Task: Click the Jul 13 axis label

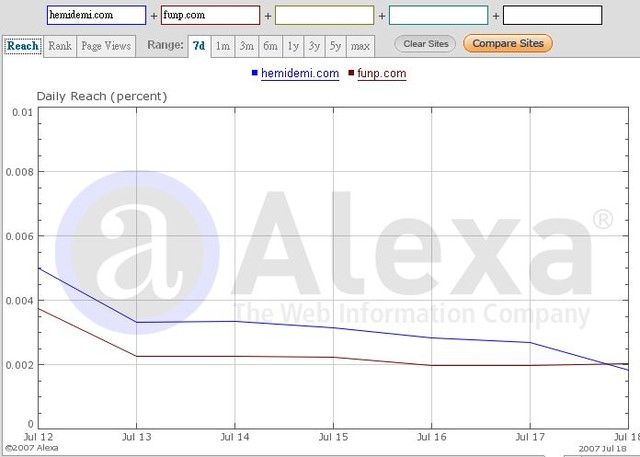Action: point(137,437)
